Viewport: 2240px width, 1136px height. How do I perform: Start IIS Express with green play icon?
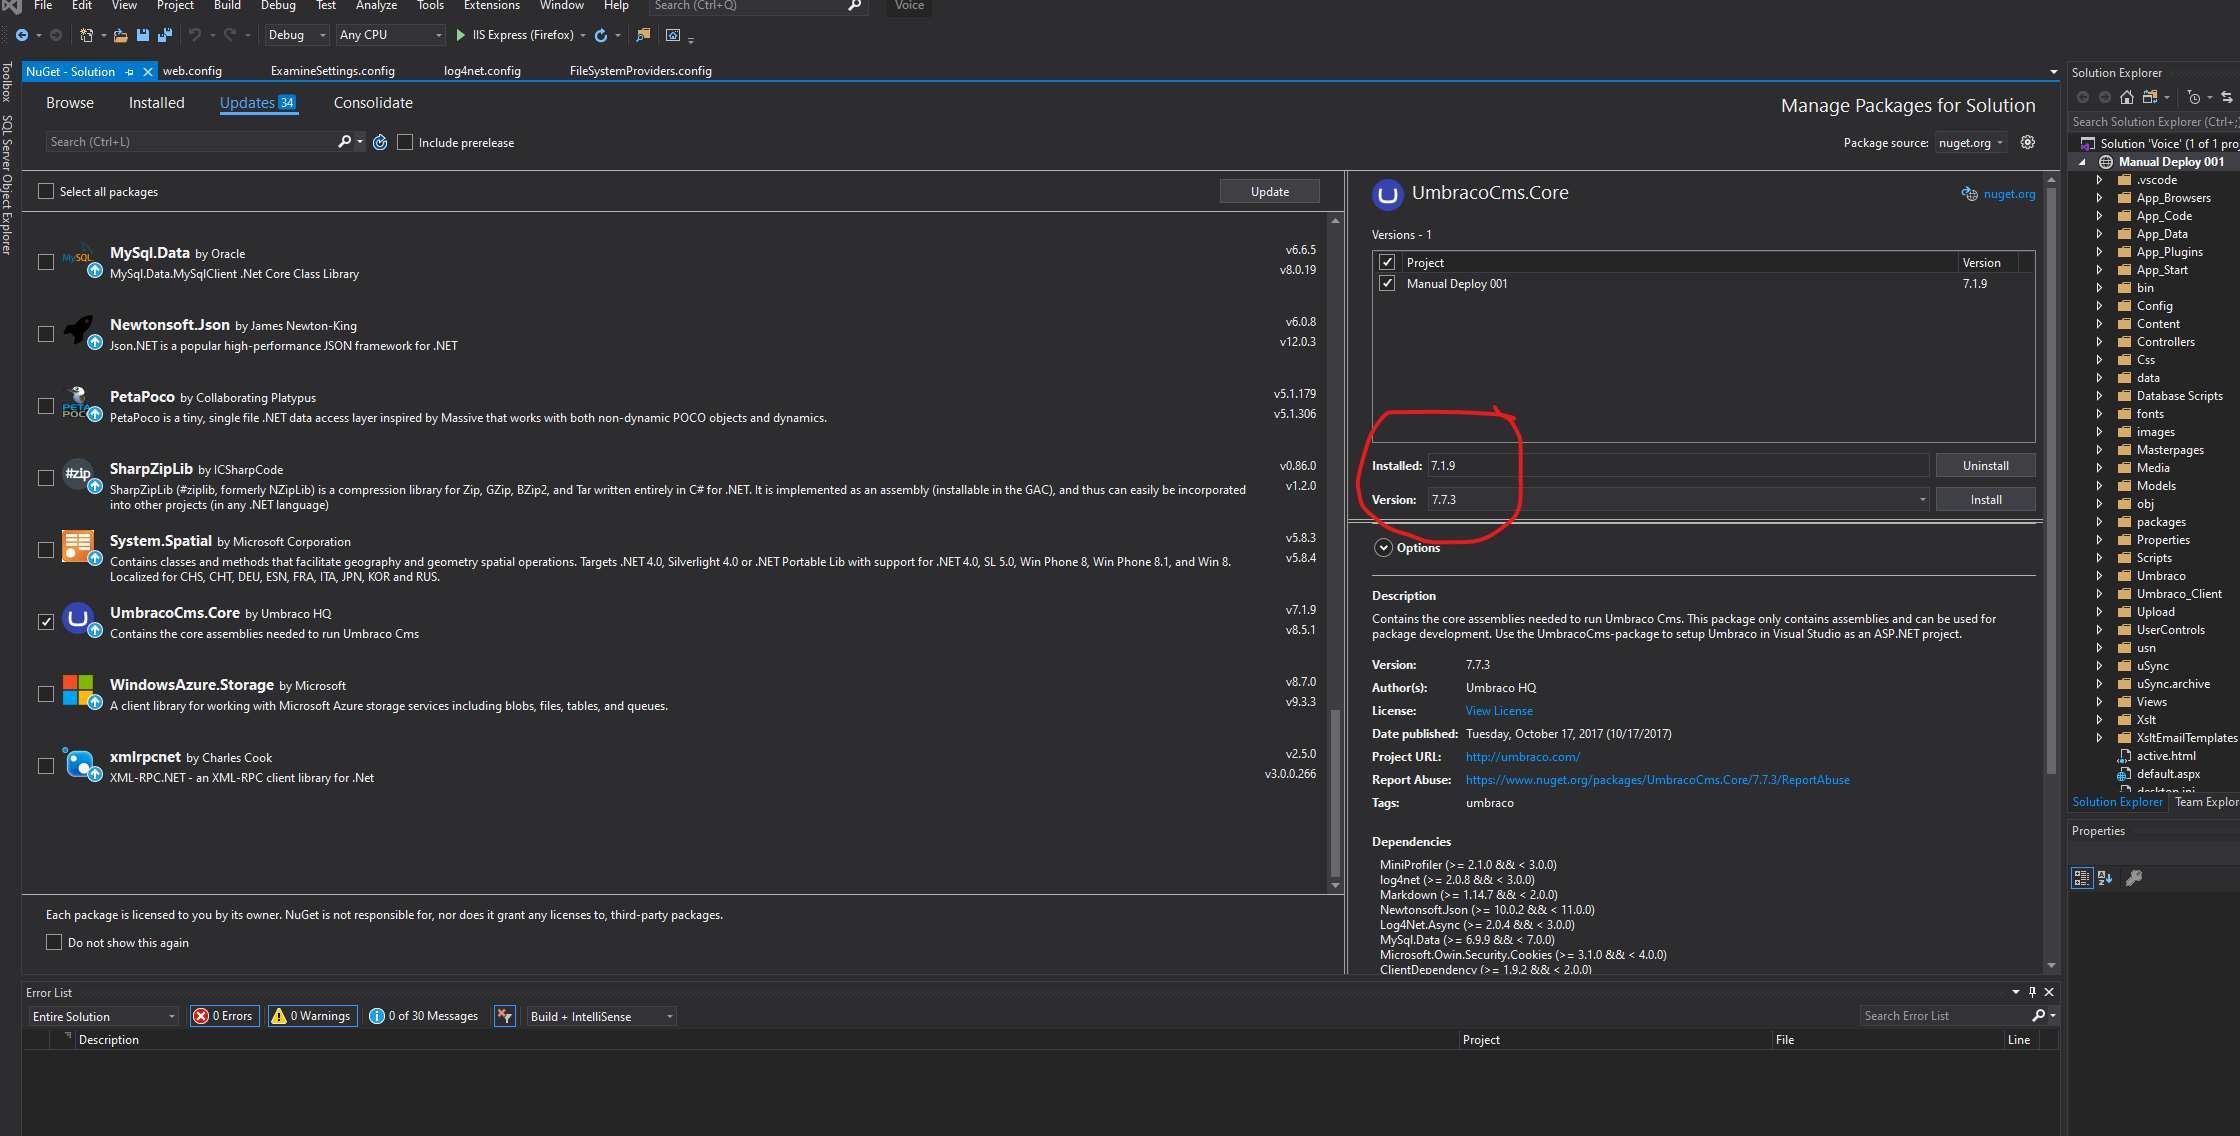[x=461, y=35]
